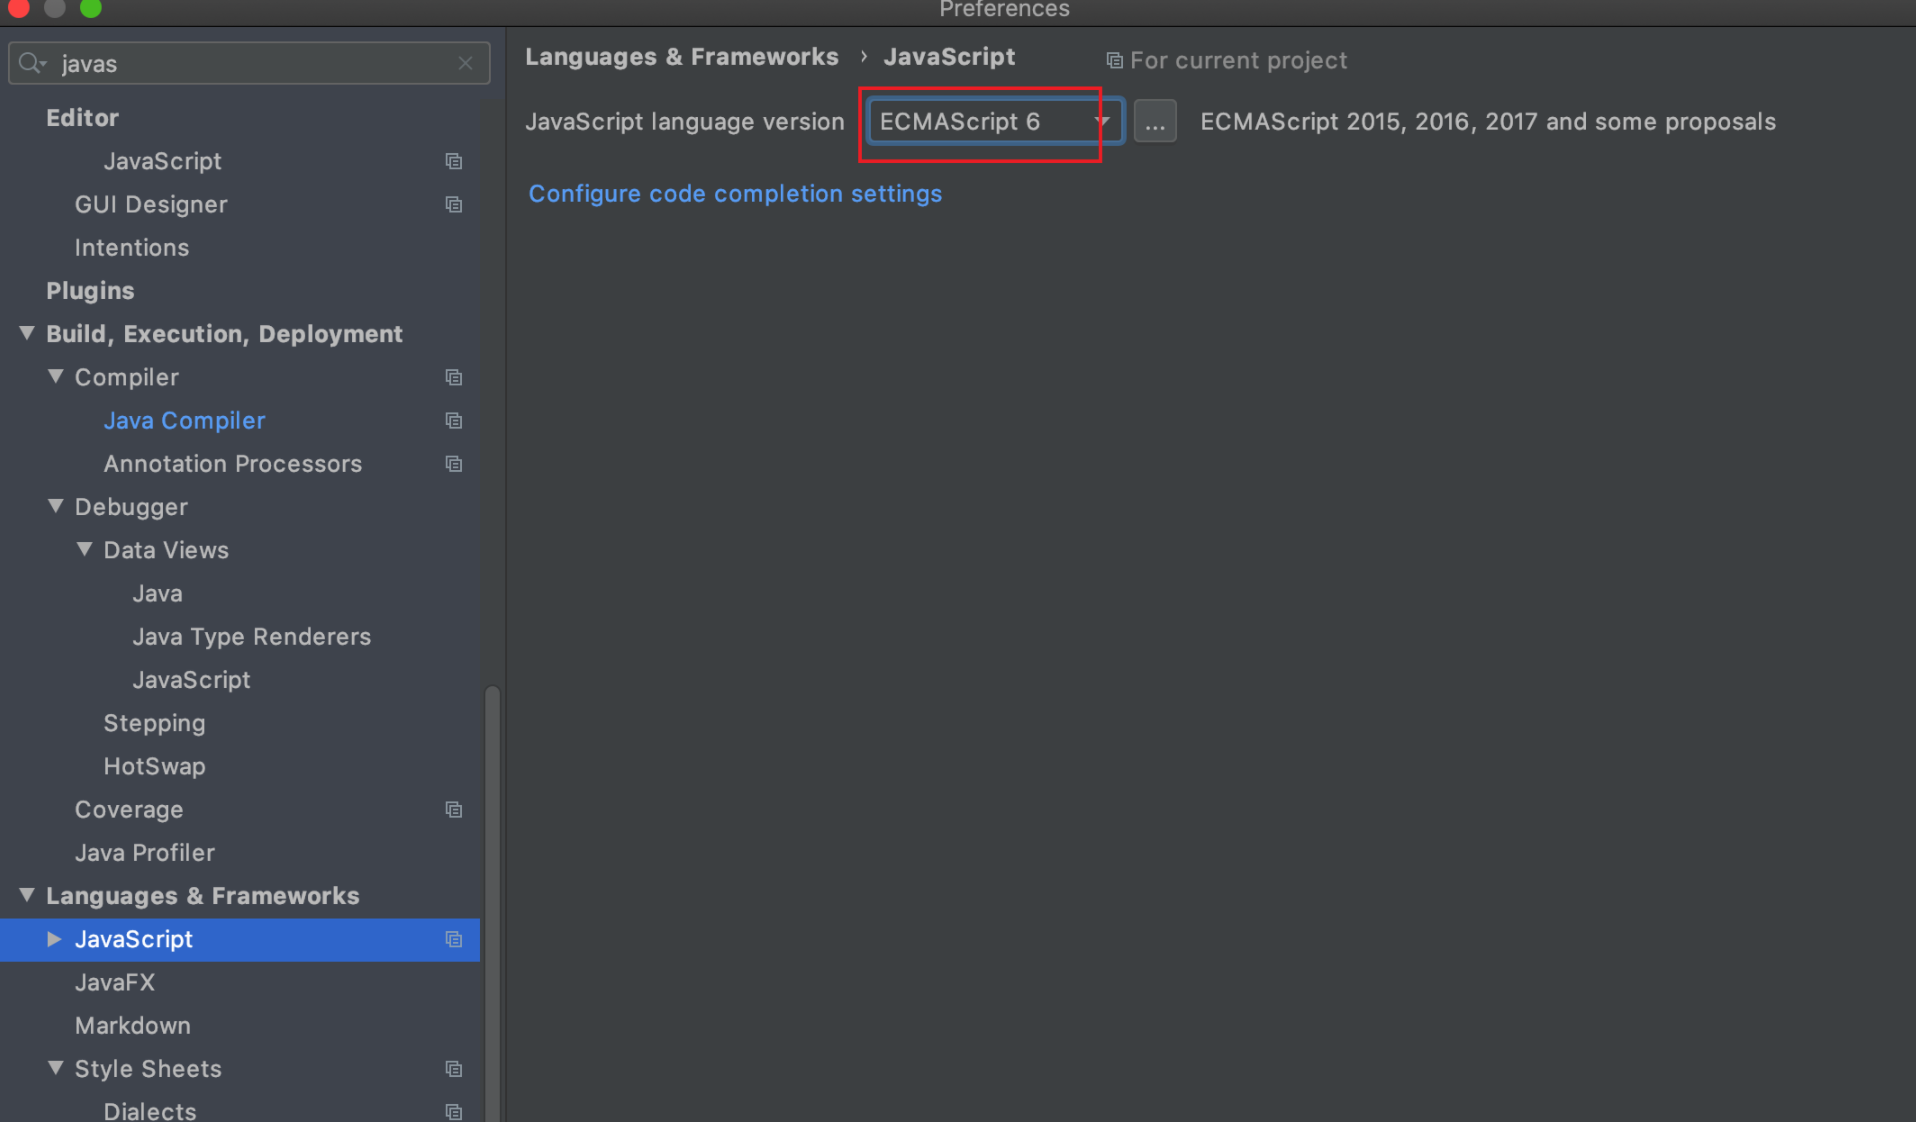Viewport: 1916px width, 1122px height.
Task: Open Stepping settings
Action: tap(154, 724)
